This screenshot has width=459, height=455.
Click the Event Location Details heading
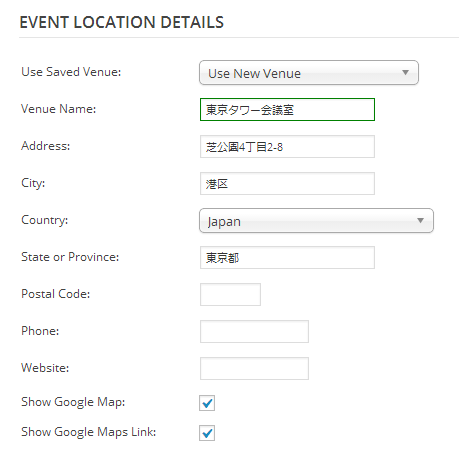click(x=122, y=23)
